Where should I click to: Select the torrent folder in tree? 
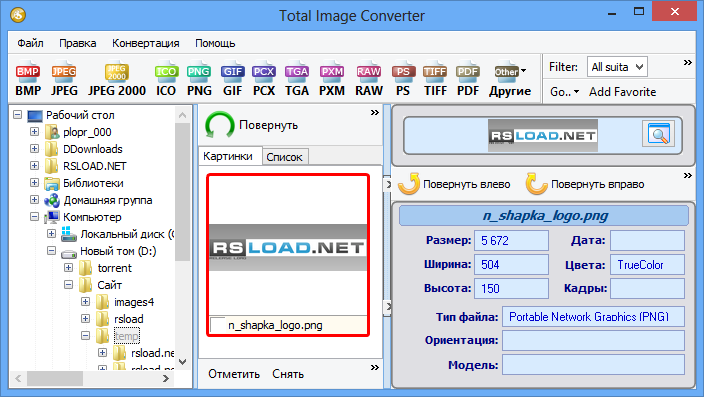(x=114, y=268)
